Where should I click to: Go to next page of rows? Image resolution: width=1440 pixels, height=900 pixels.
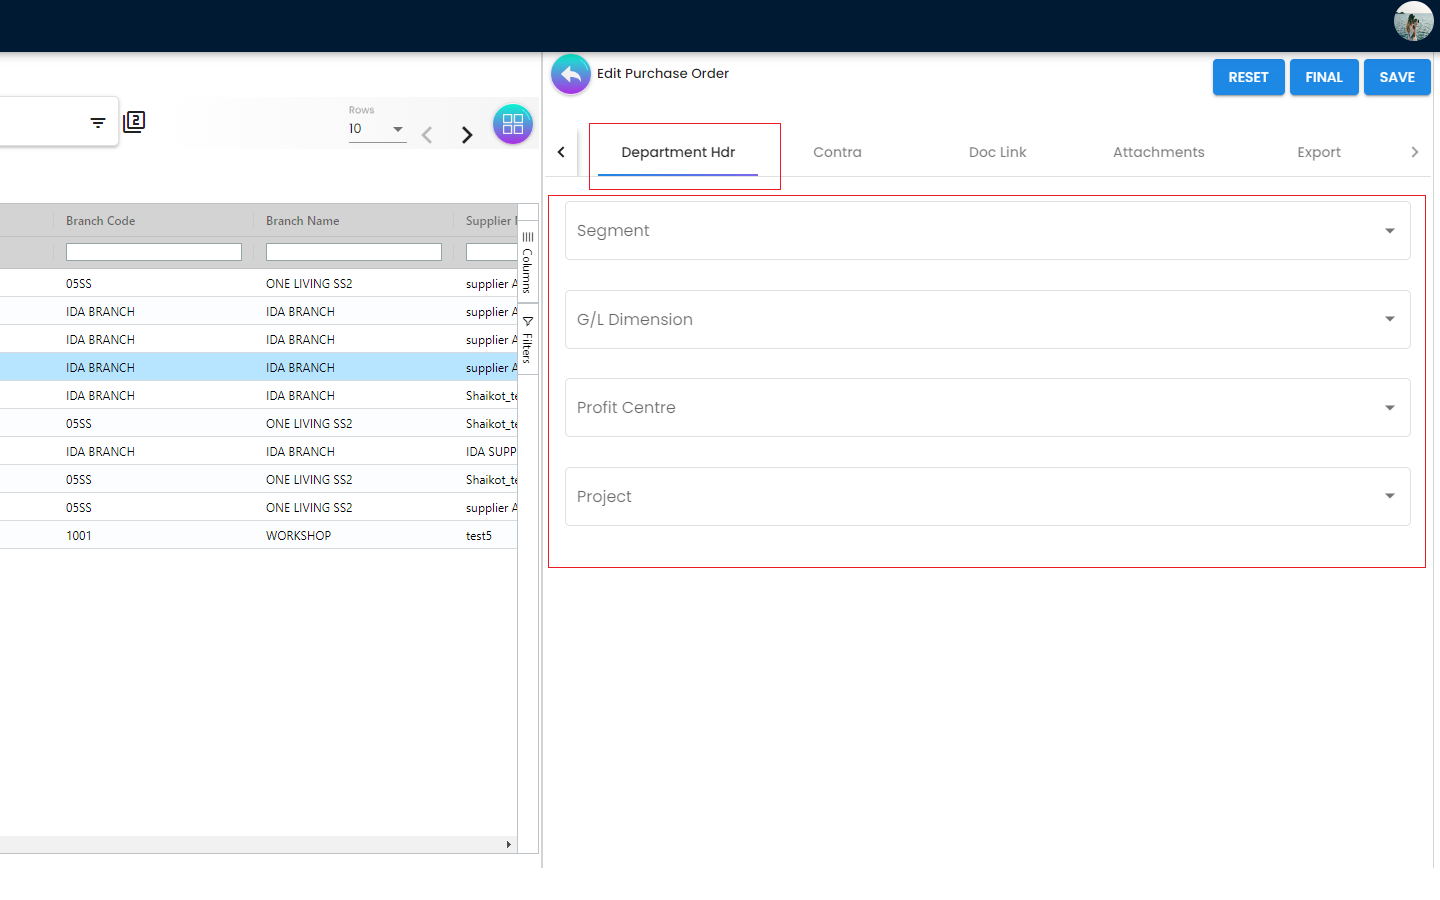coord(467,135)
